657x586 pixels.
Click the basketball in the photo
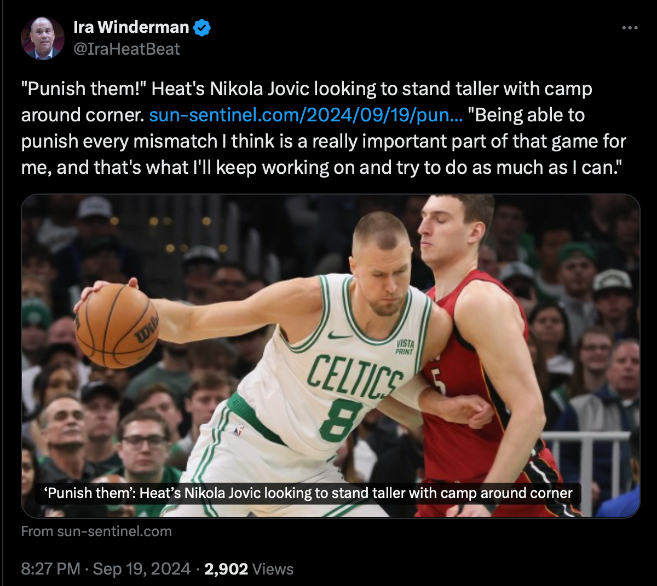117,325
